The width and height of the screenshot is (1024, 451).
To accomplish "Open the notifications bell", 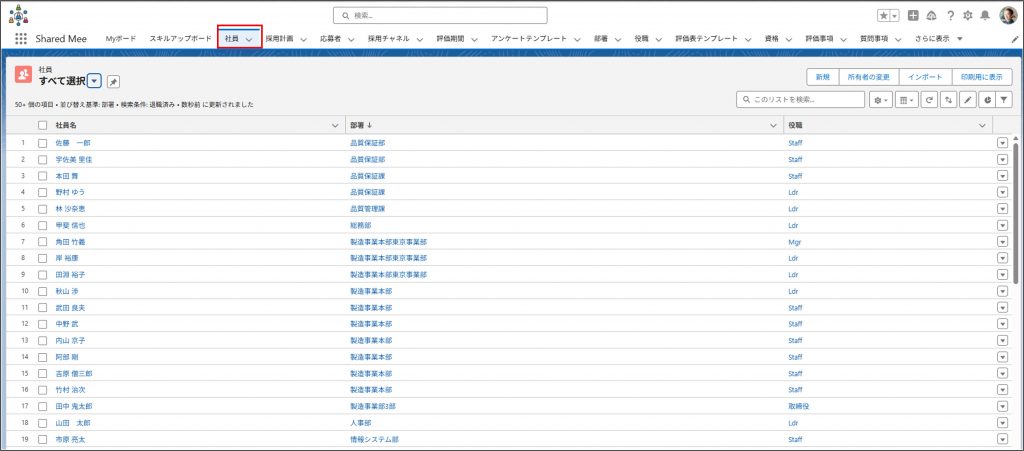I will [x=984, y=16].
